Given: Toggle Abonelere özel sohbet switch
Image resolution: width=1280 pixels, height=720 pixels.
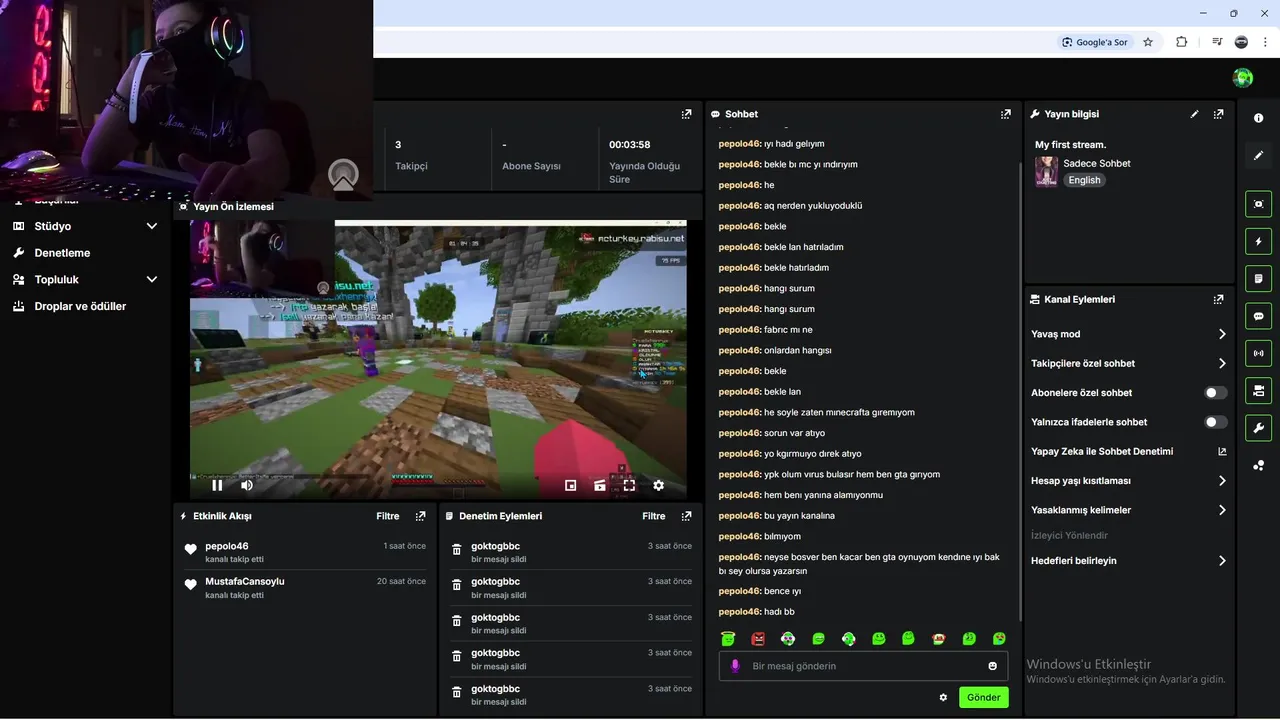Looking at the screenshot, I should (x=1216, y=393).
